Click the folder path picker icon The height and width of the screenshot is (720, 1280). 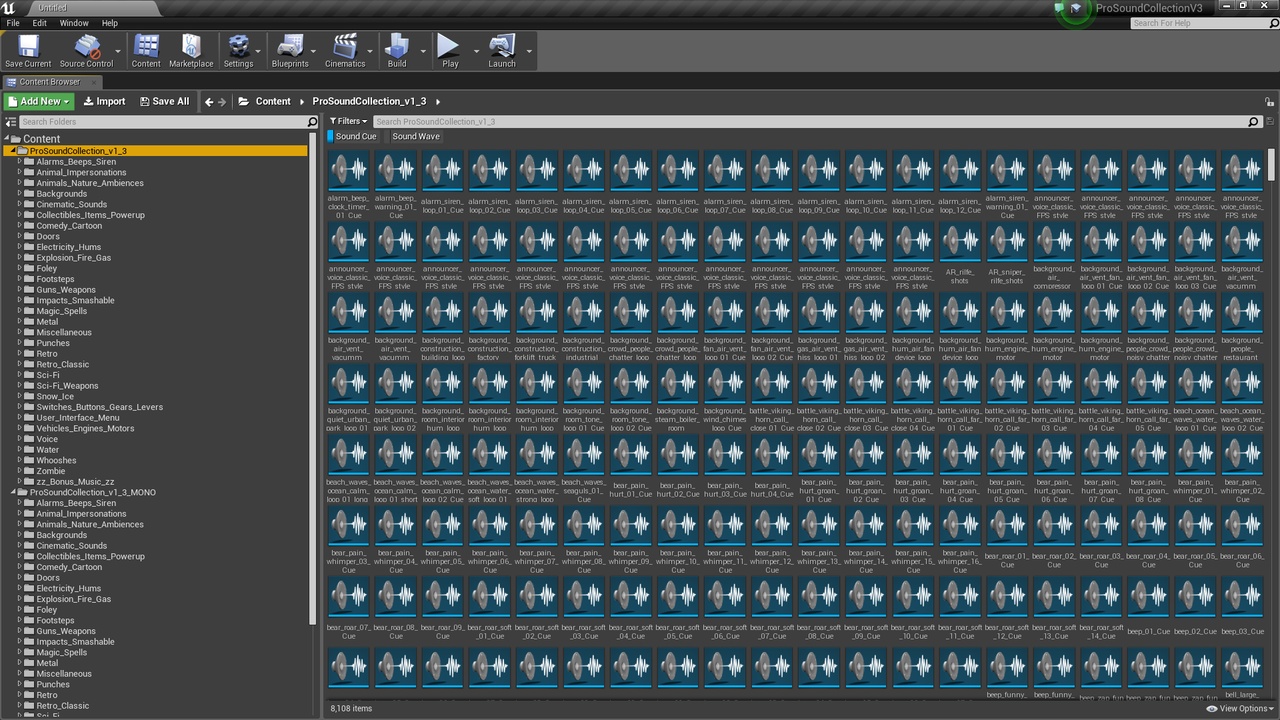click(243, 101)
